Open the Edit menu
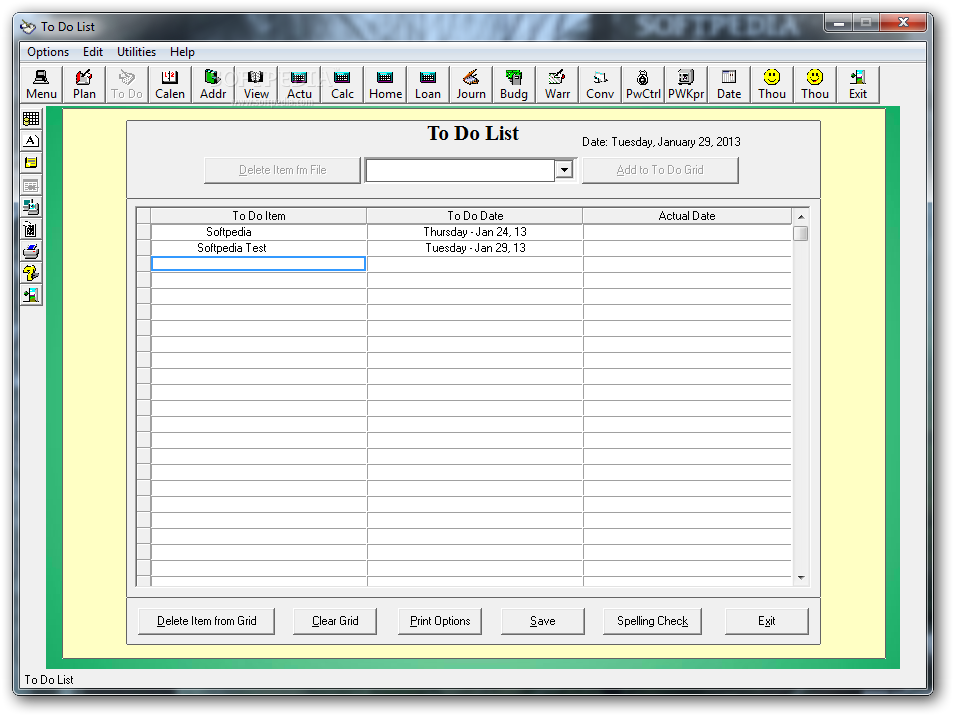The image size is (954, 716). coord(93,52)
